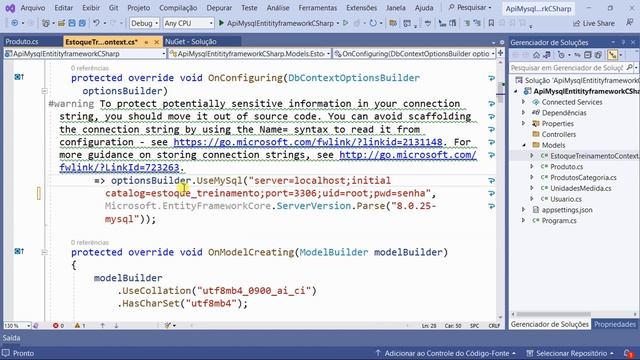Open the Depurar menu
This screenshot has width=640, height=360.
click(x=219, y=8)
